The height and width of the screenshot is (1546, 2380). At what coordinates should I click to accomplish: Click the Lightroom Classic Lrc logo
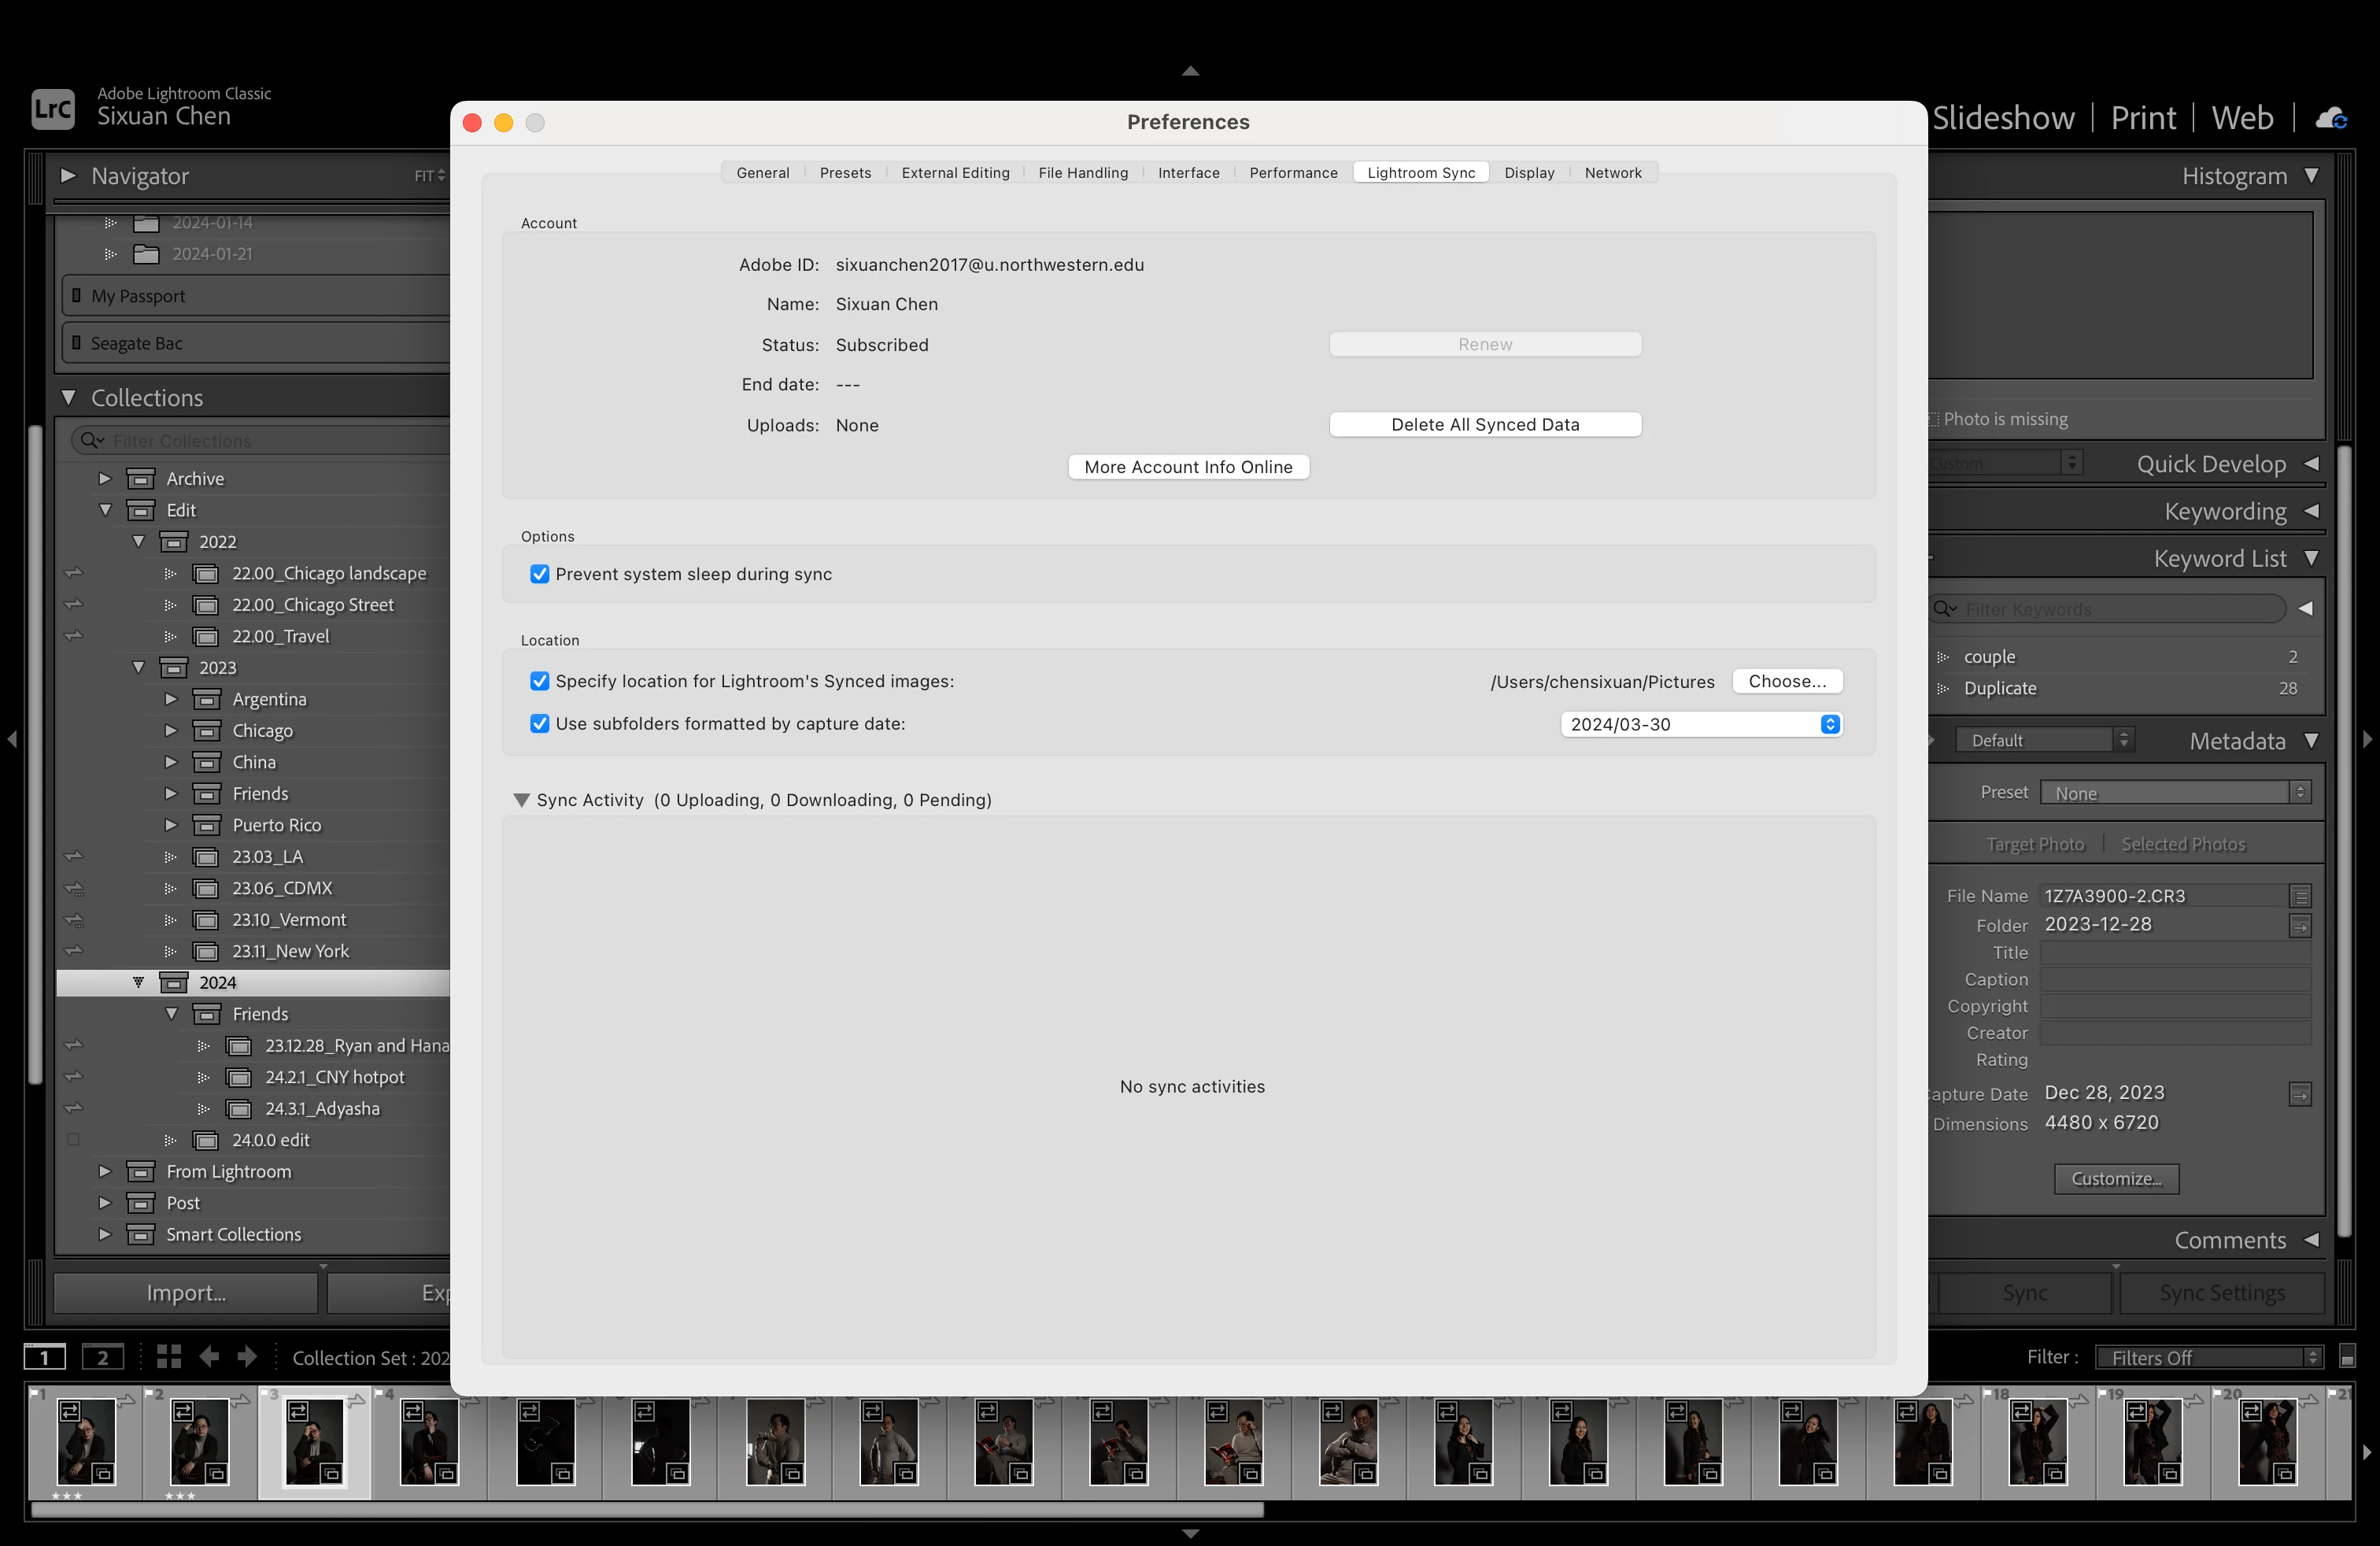pos(52,108)
